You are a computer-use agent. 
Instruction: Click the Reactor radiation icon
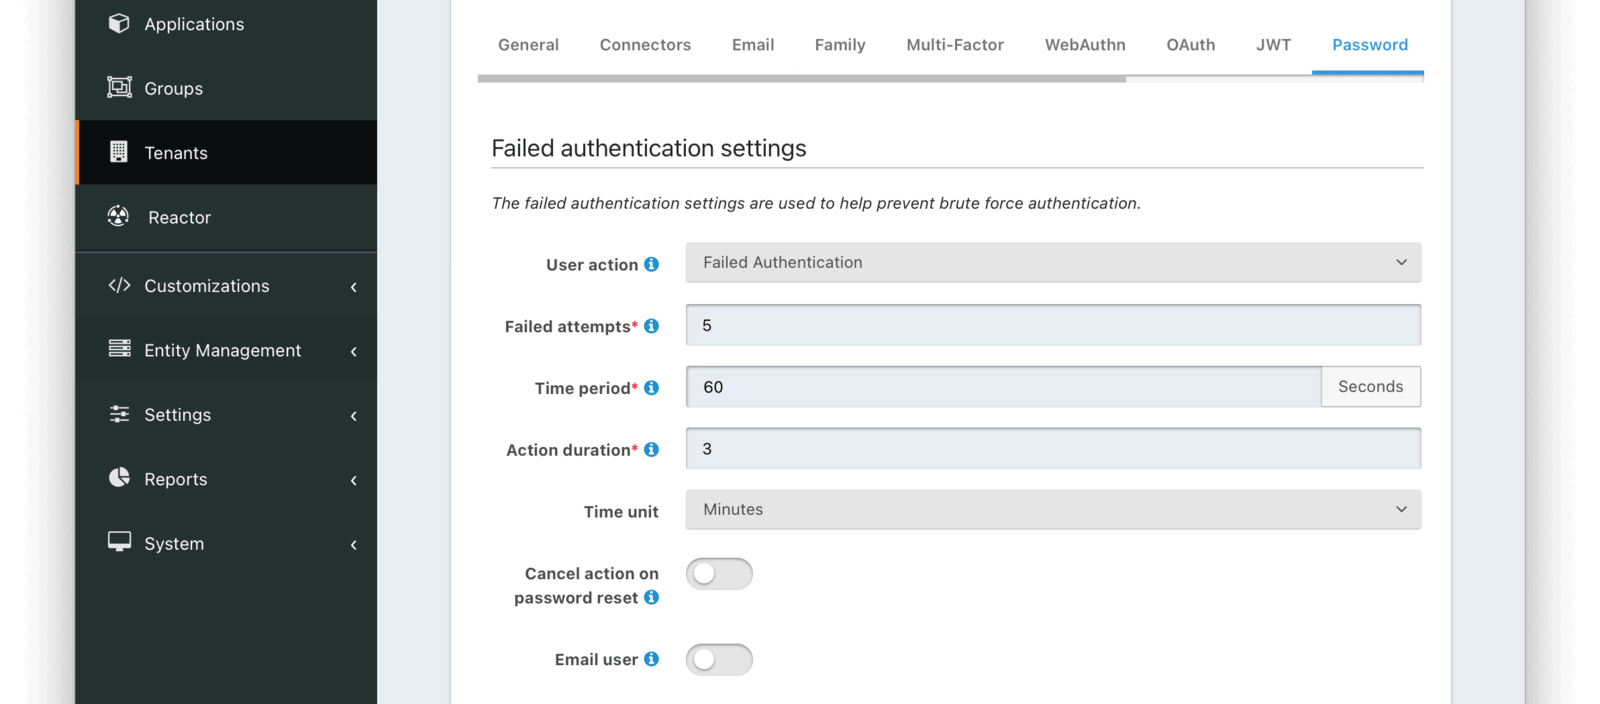click(x=119, y=215)
